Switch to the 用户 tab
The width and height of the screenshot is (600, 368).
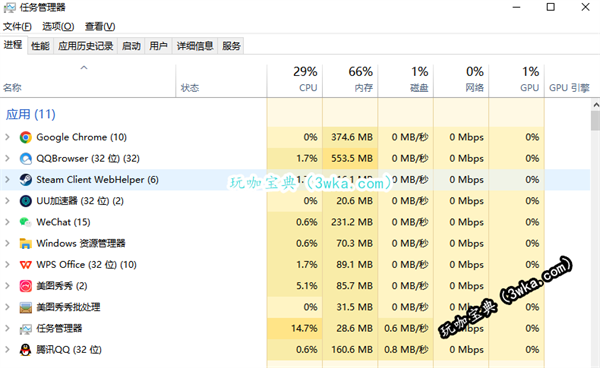(158, 46)
